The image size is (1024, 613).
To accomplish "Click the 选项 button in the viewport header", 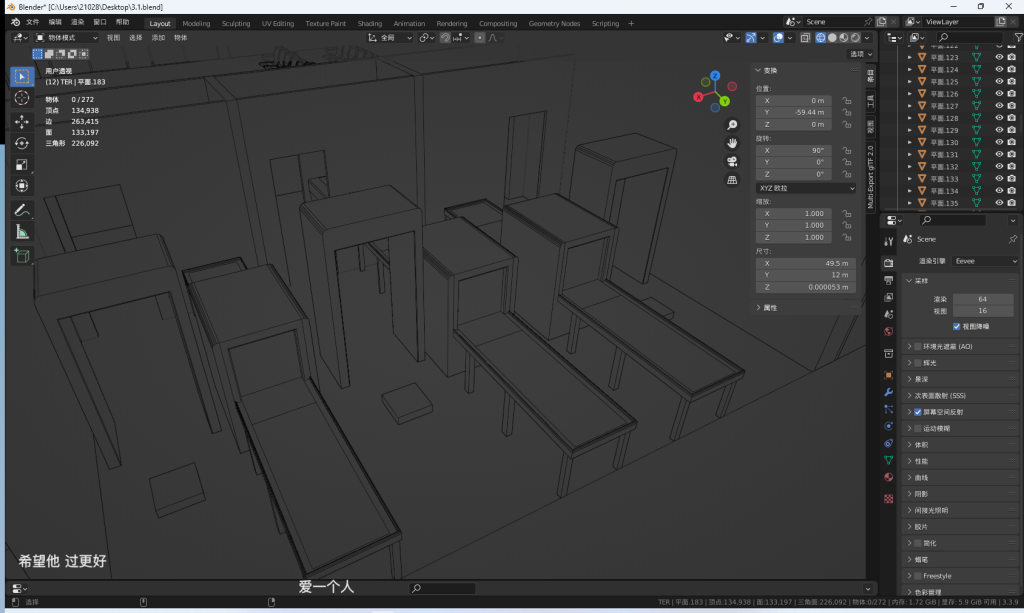I will (857, 54).
